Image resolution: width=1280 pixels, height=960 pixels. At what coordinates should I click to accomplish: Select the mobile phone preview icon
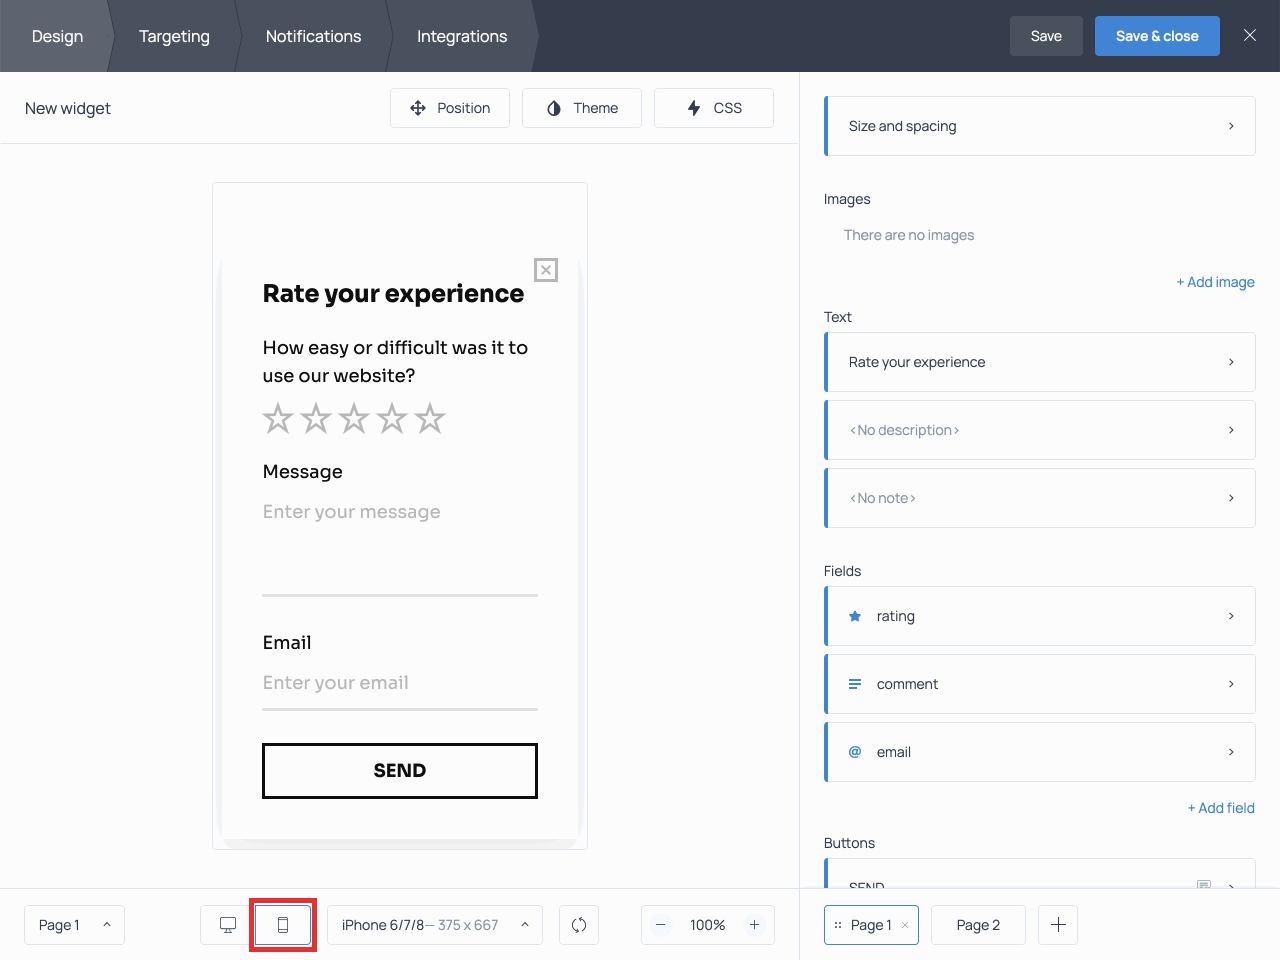tap(283, 925)
